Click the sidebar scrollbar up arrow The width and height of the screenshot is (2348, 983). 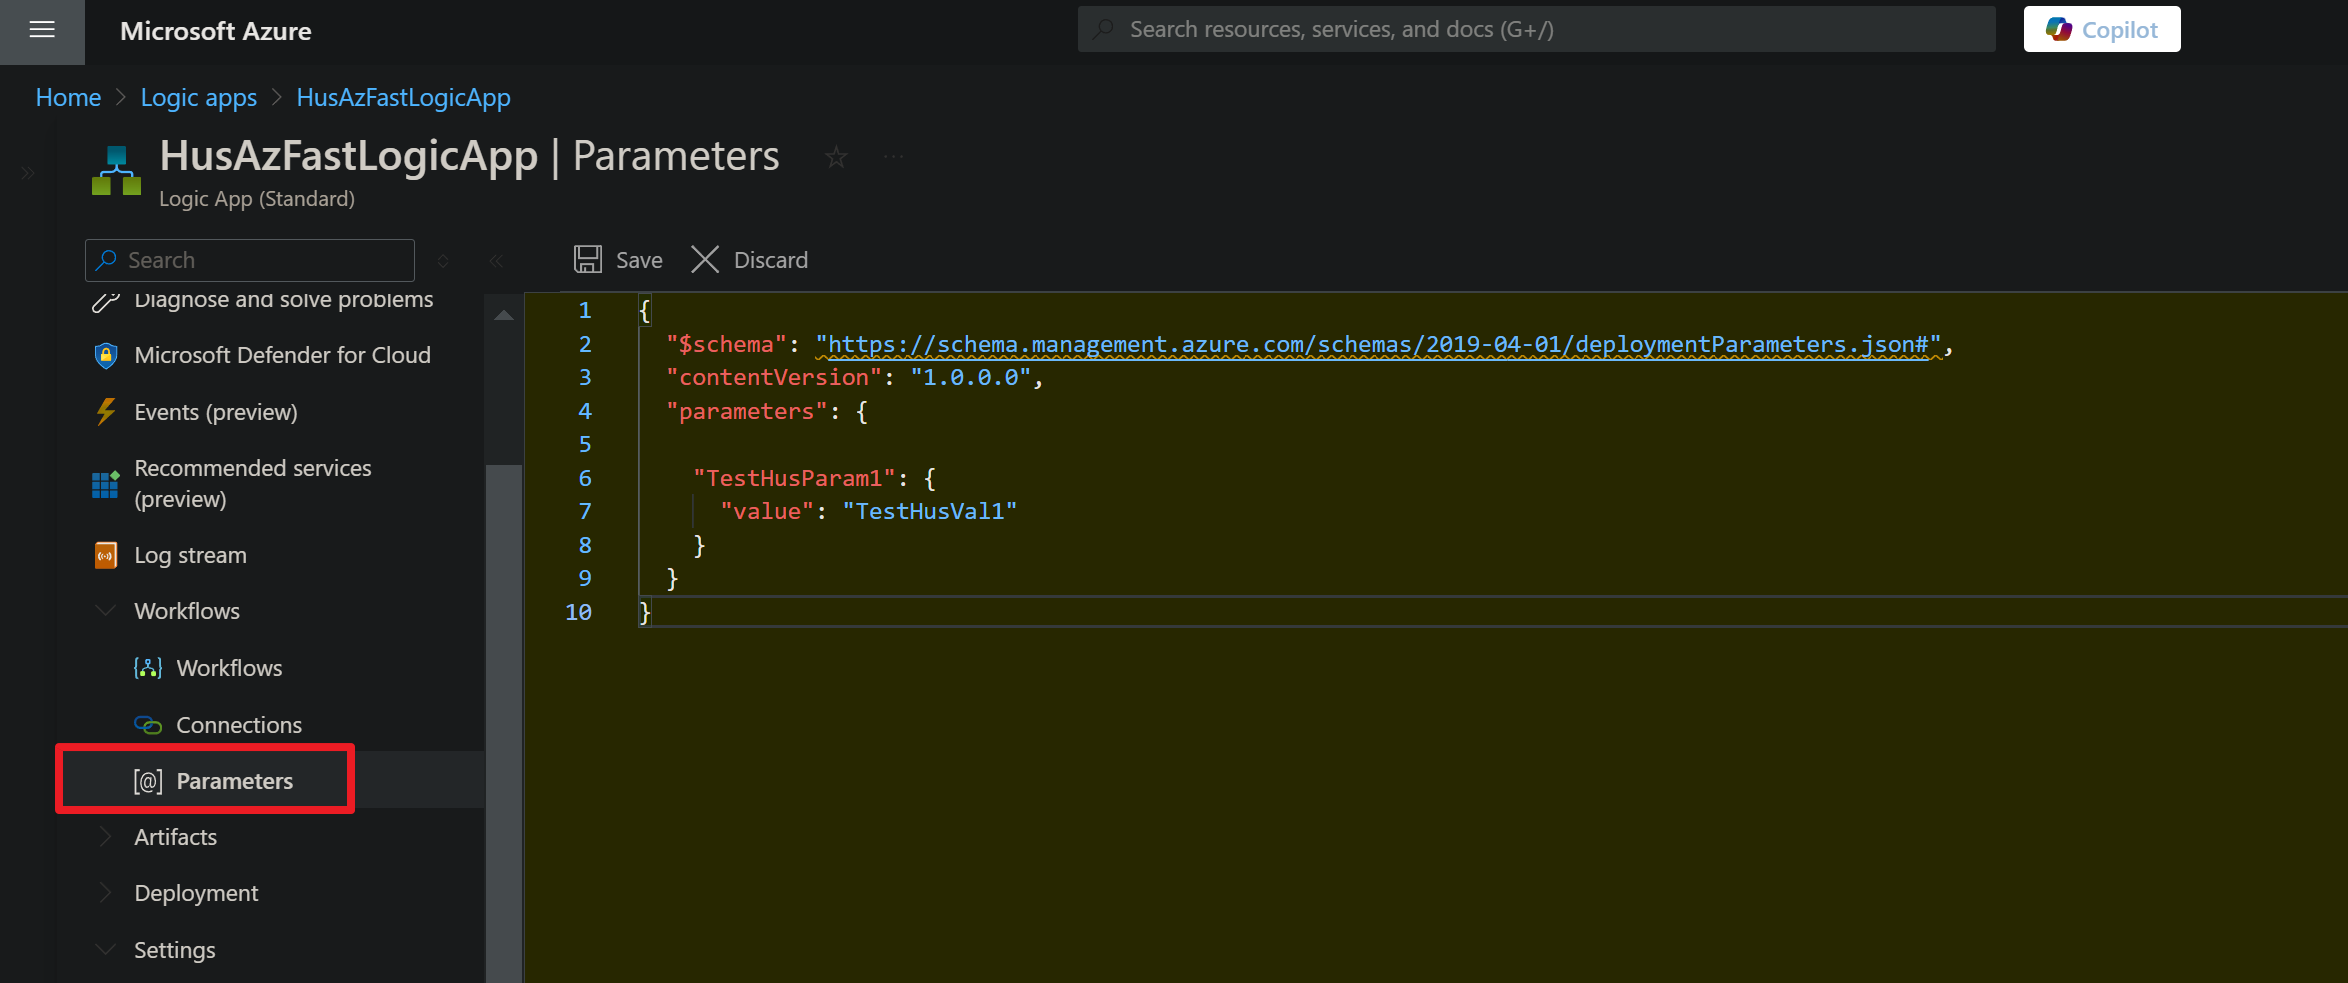[x=504, y=315]
